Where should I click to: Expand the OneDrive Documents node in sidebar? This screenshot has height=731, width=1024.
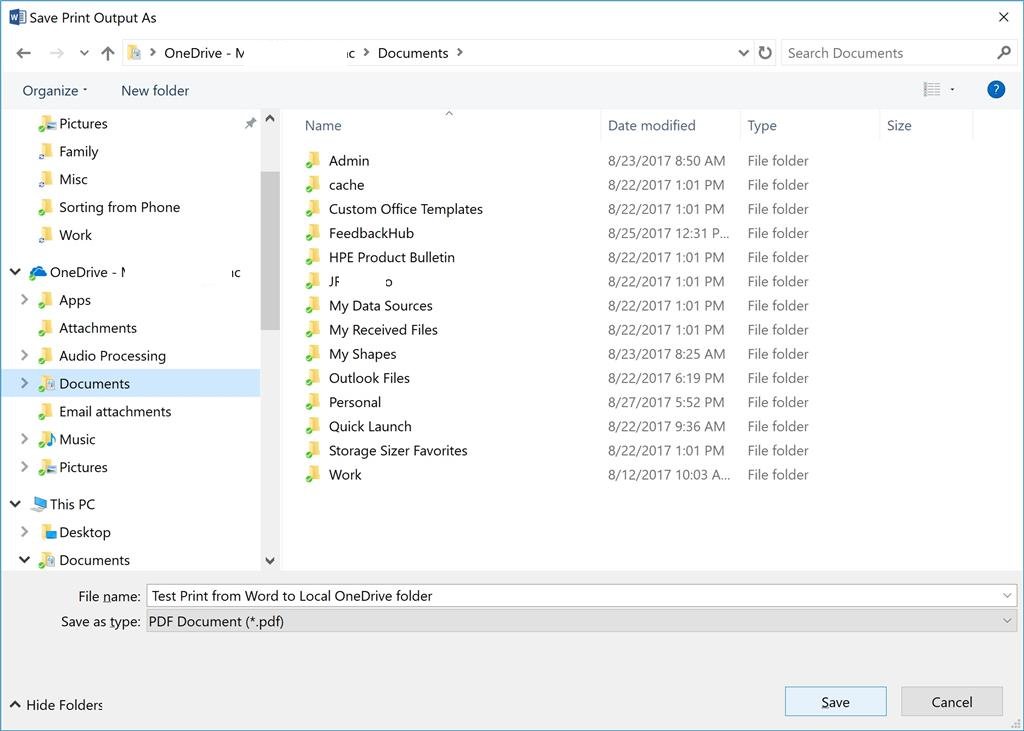(24, 383)
